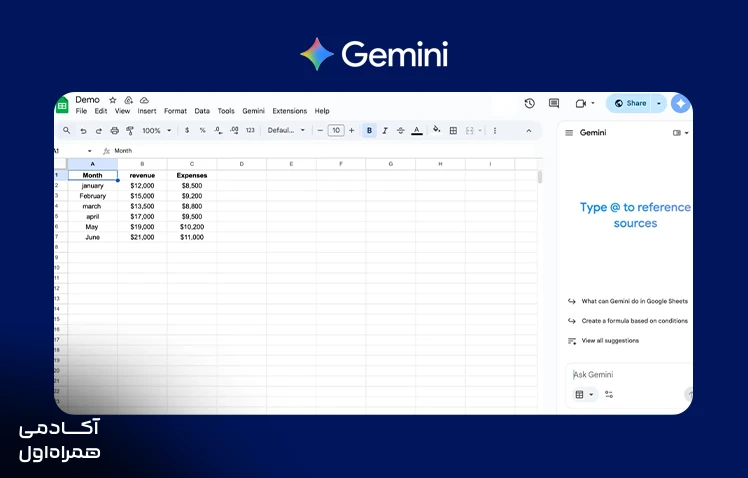Toggle italic formatting
The image size is (748, 478).
(385, 130)
